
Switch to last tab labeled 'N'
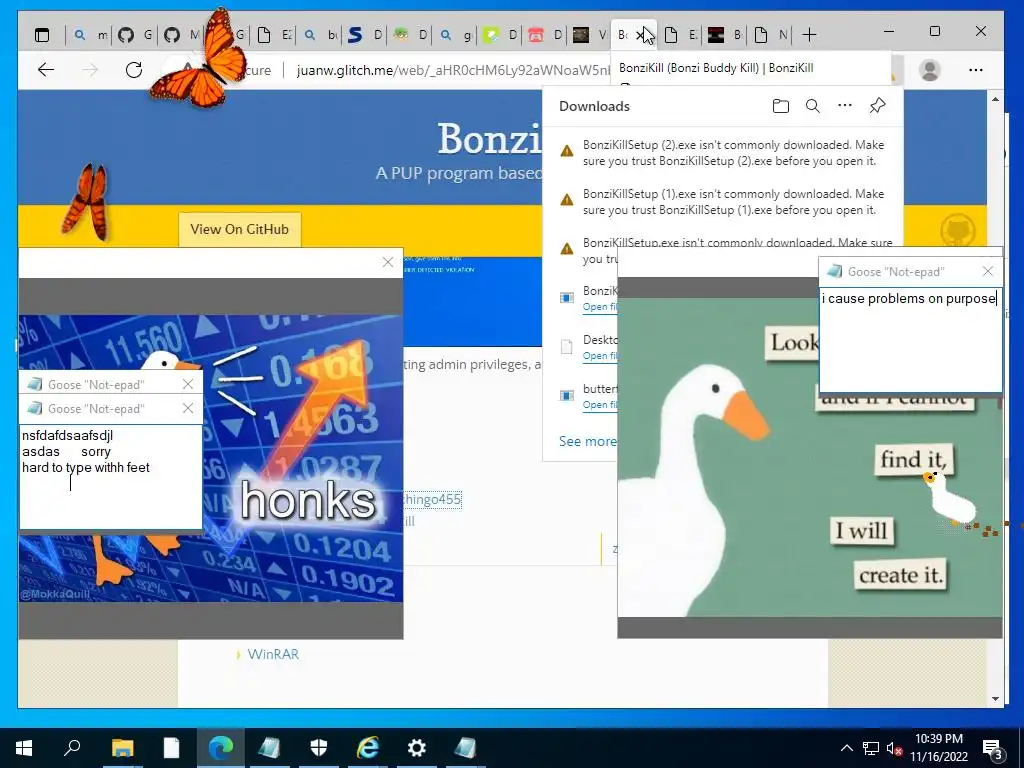771,35
